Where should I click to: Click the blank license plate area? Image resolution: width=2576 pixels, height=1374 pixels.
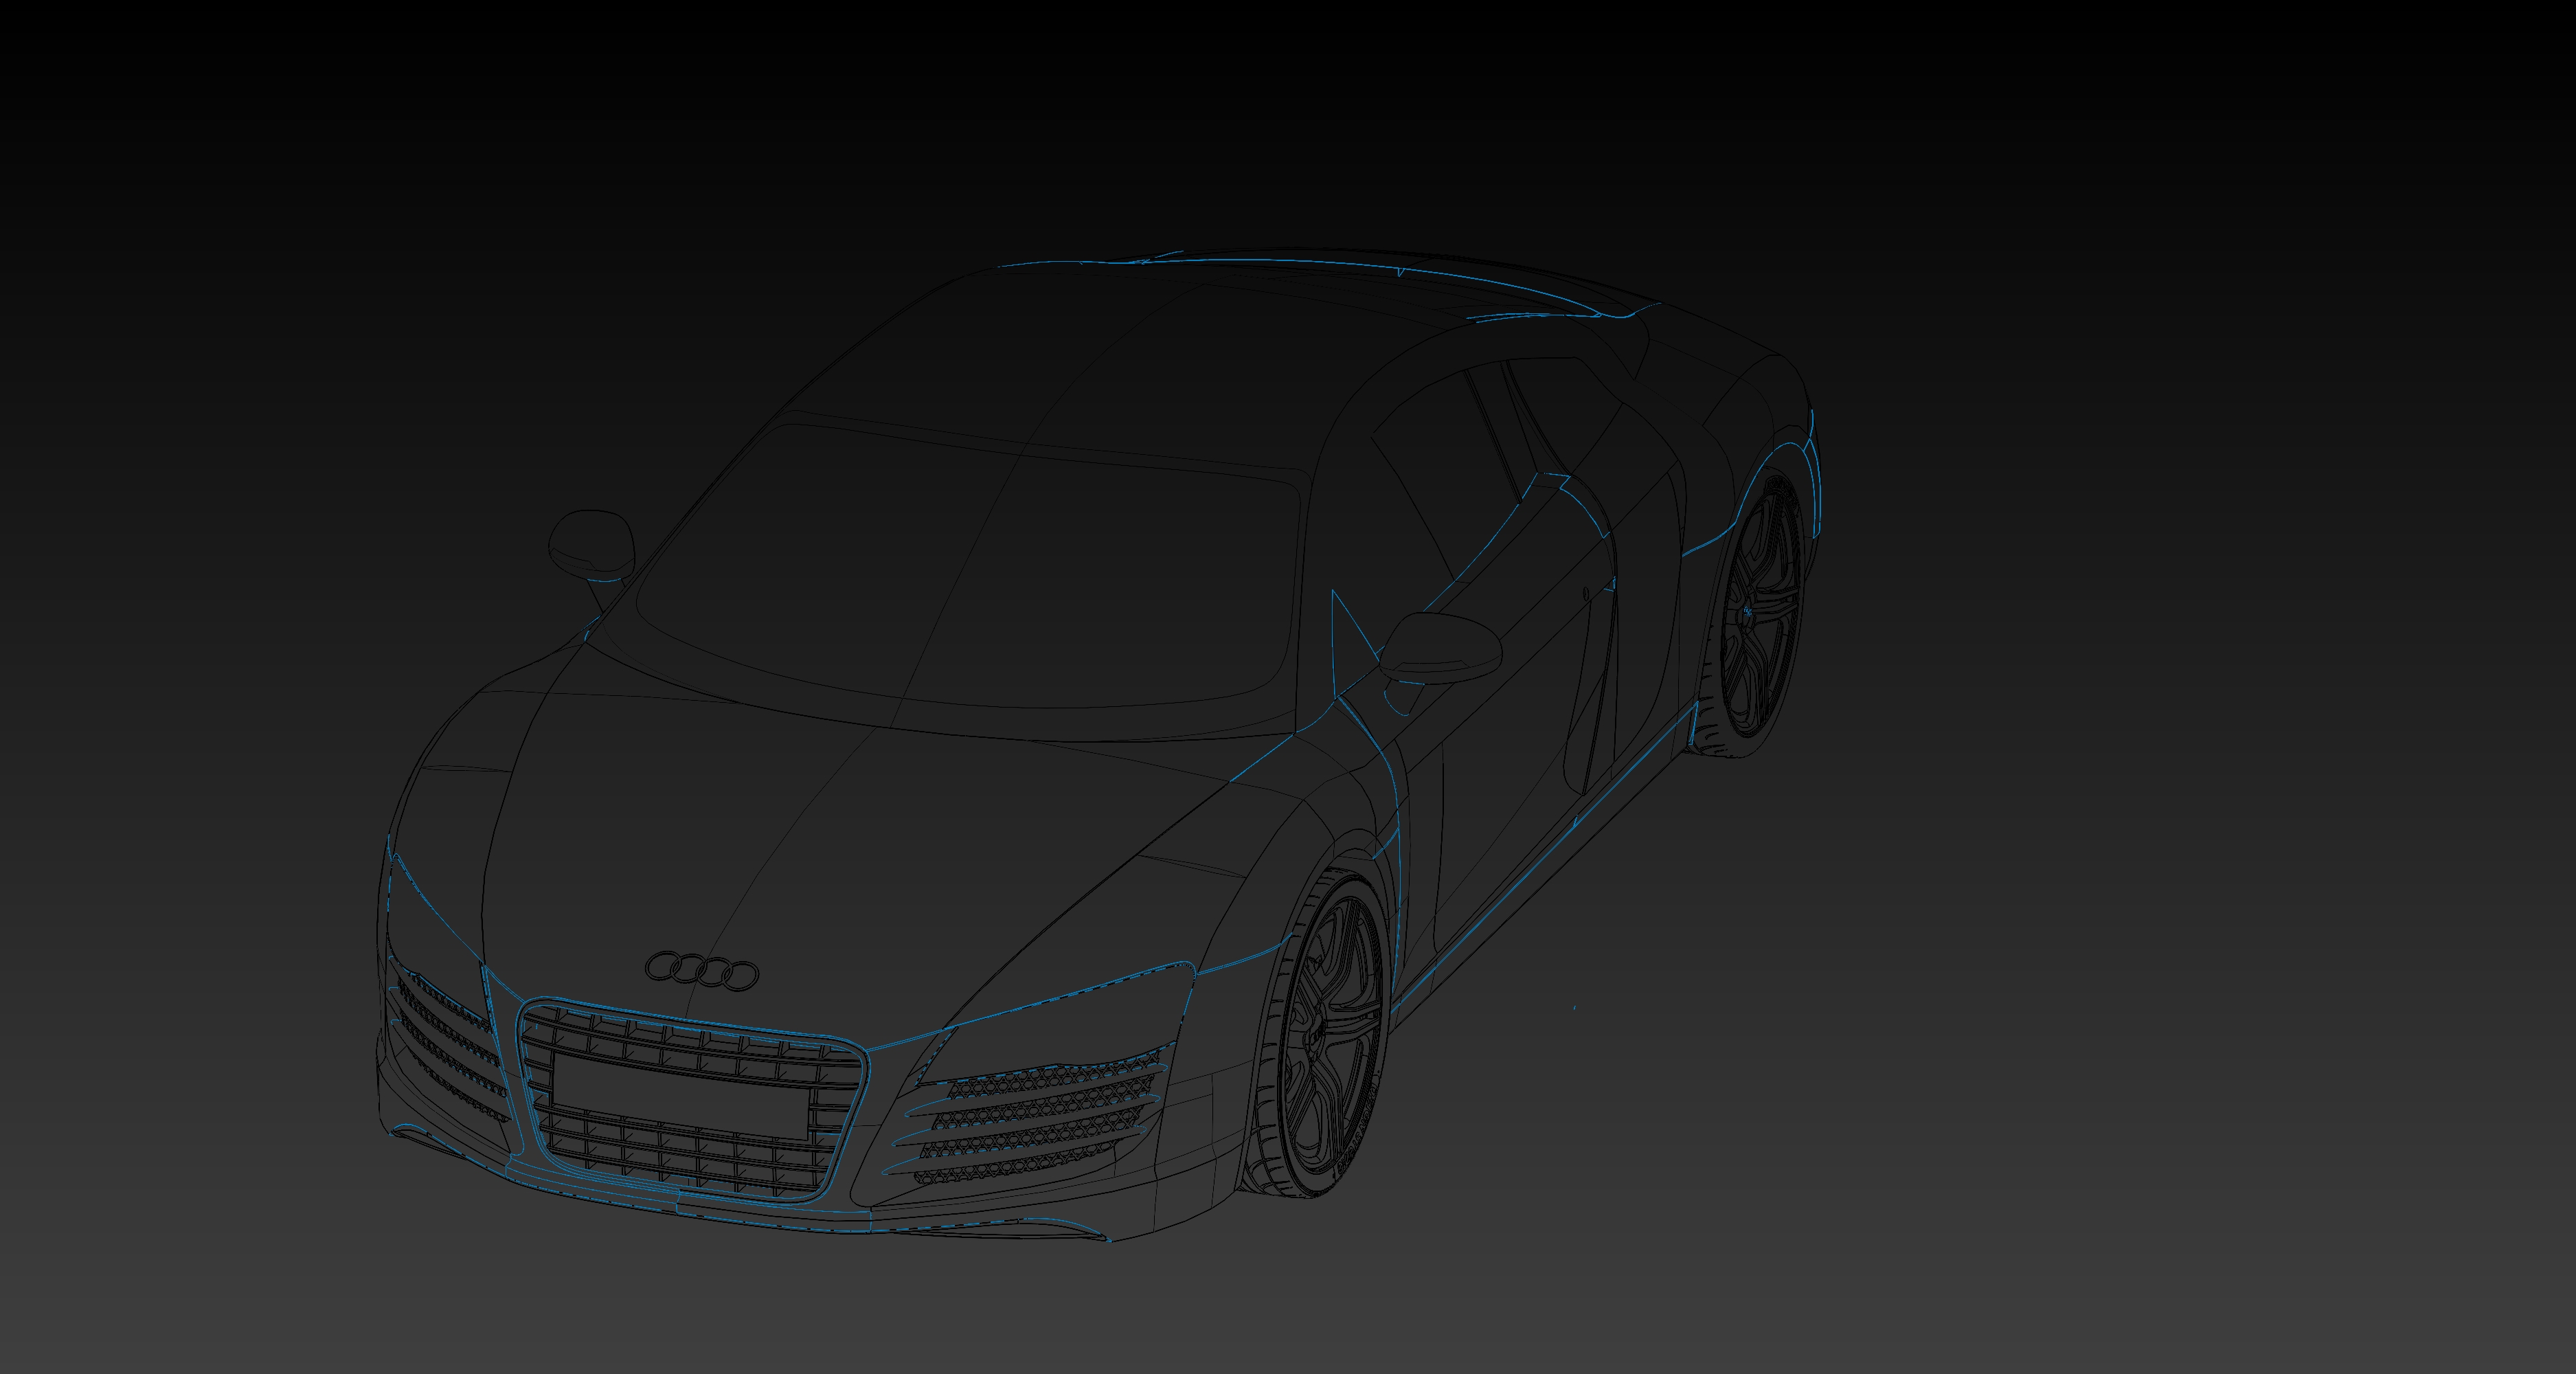680,1097
